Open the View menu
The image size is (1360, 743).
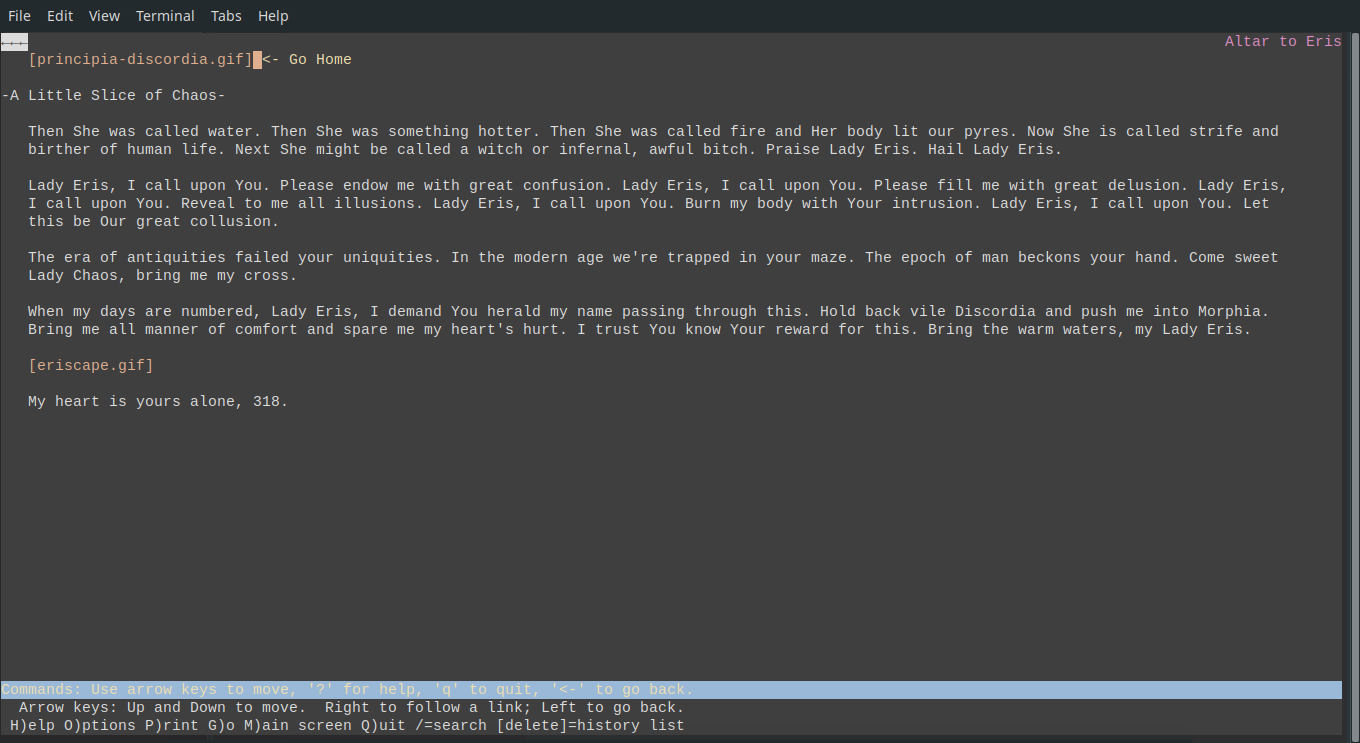point(104,16)
